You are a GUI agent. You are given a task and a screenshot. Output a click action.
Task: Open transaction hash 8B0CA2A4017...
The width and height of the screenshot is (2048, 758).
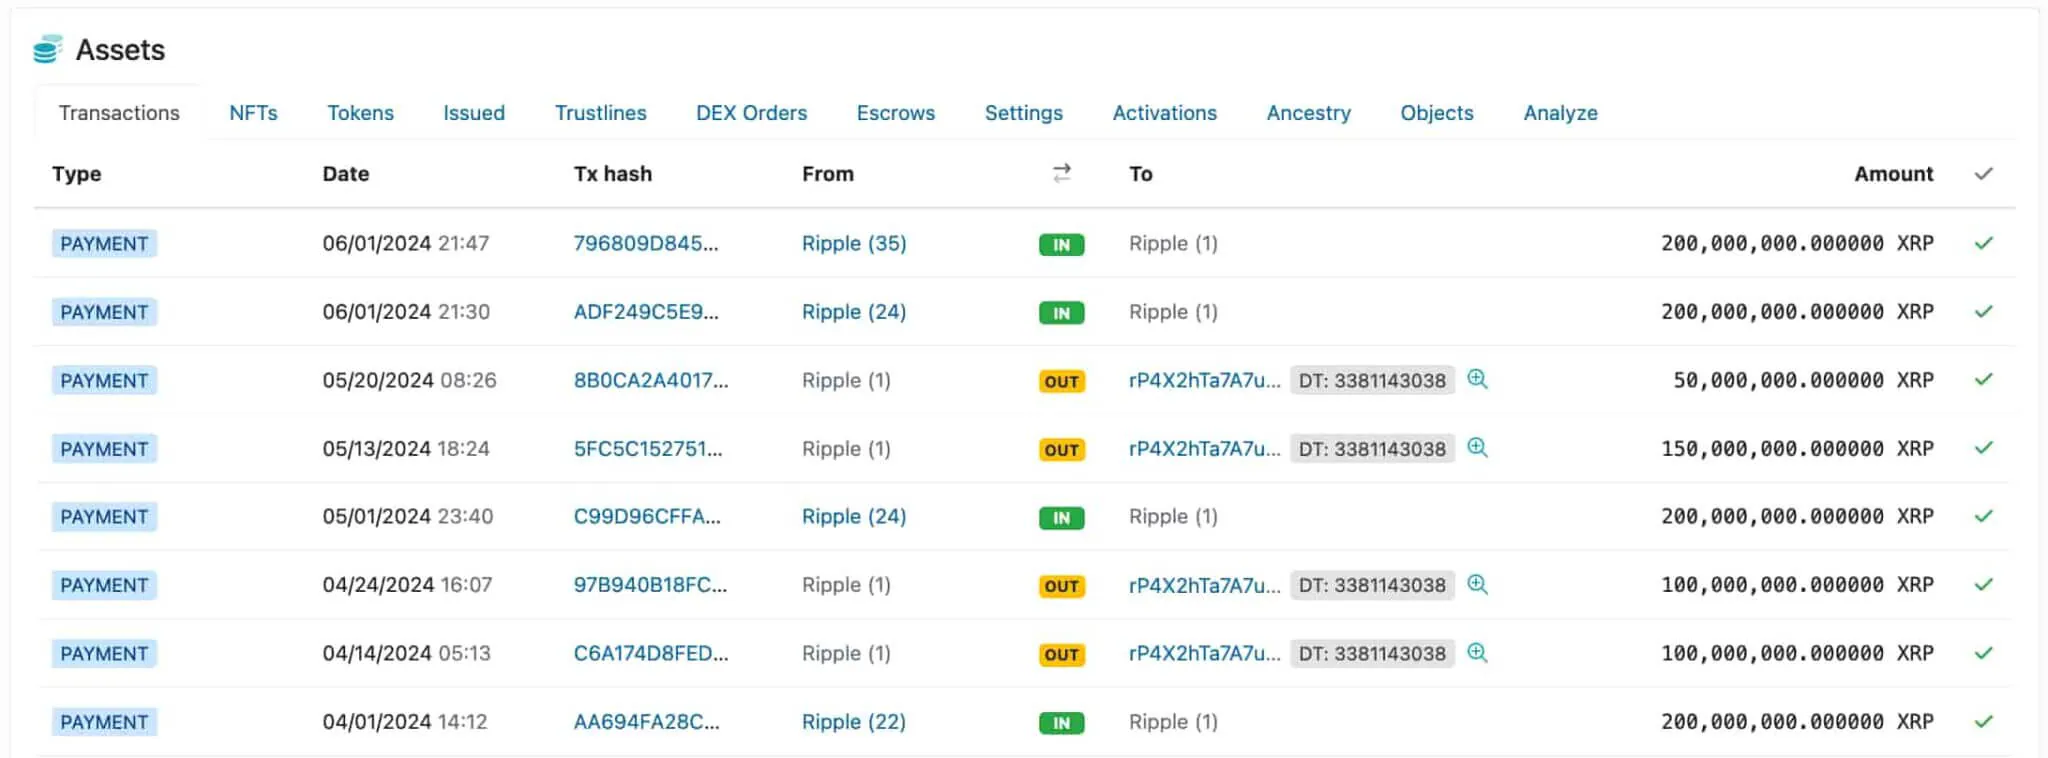tap(650, 380)
